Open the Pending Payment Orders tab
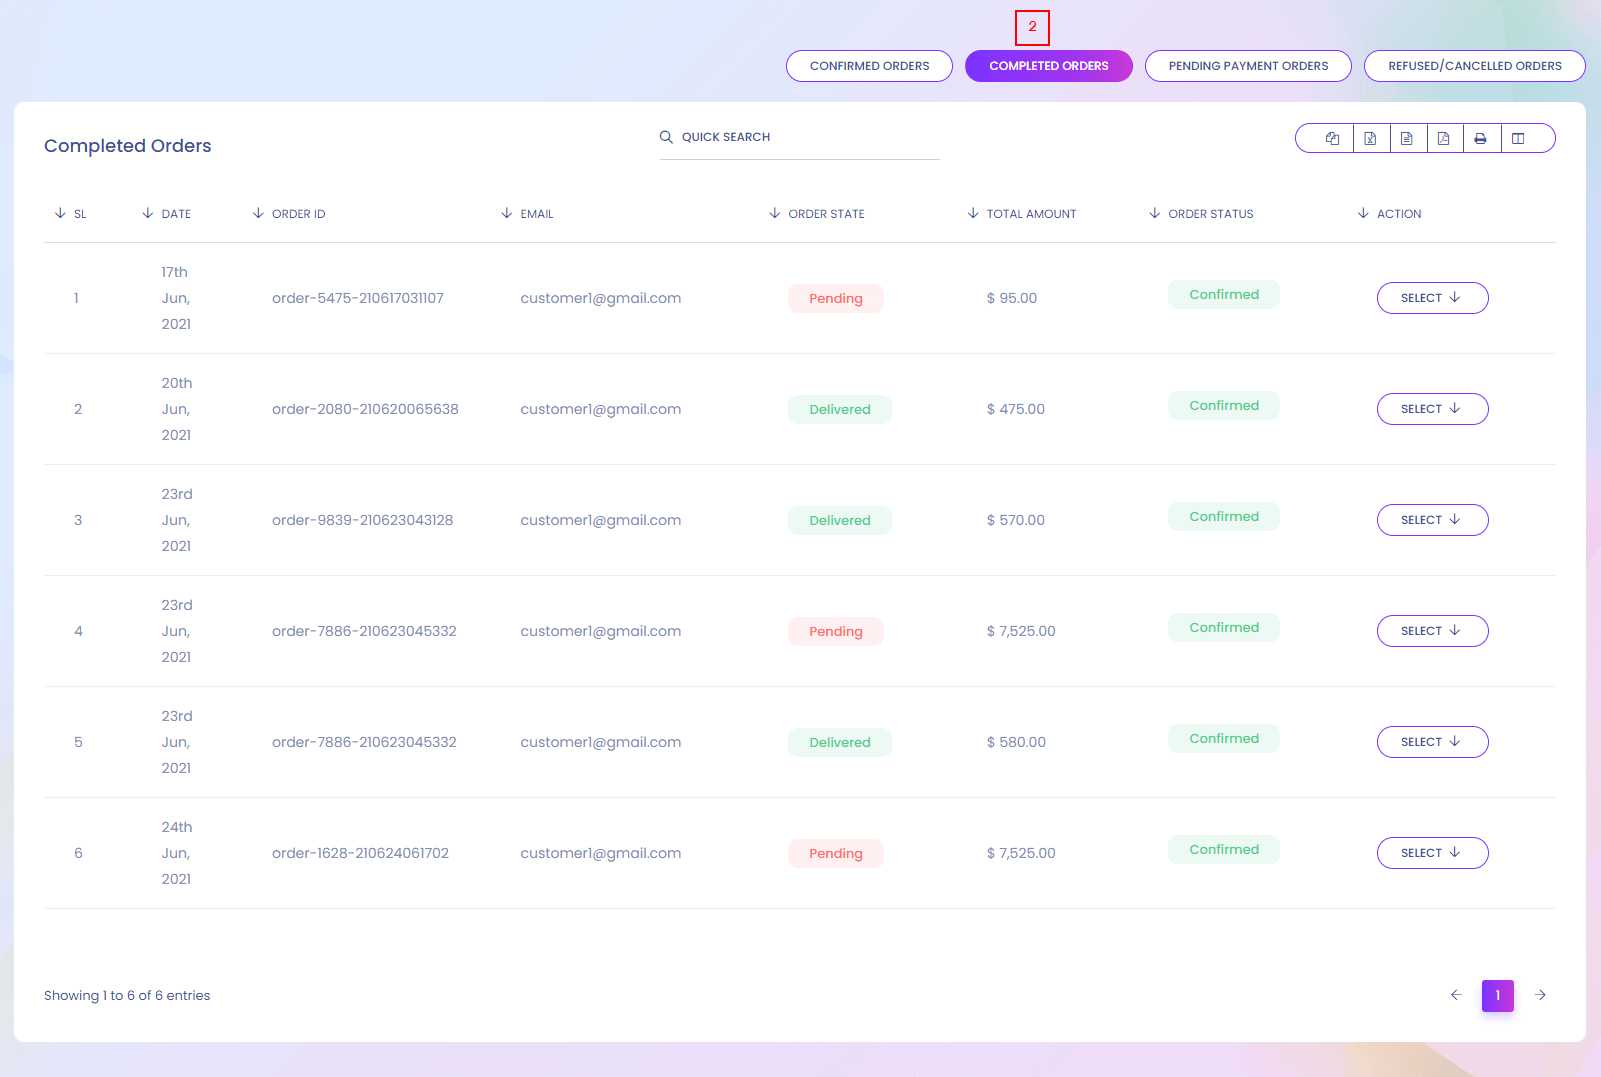This screenshot has width=1601, height=1077. (x=1248, y=66)
